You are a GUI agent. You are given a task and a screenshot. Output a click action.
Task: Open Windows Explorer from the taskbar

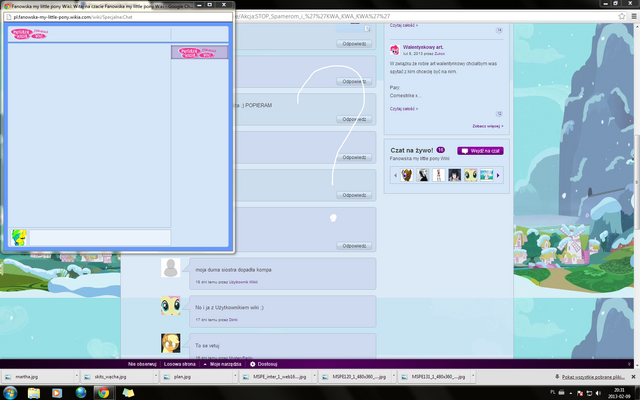[33, 393]
